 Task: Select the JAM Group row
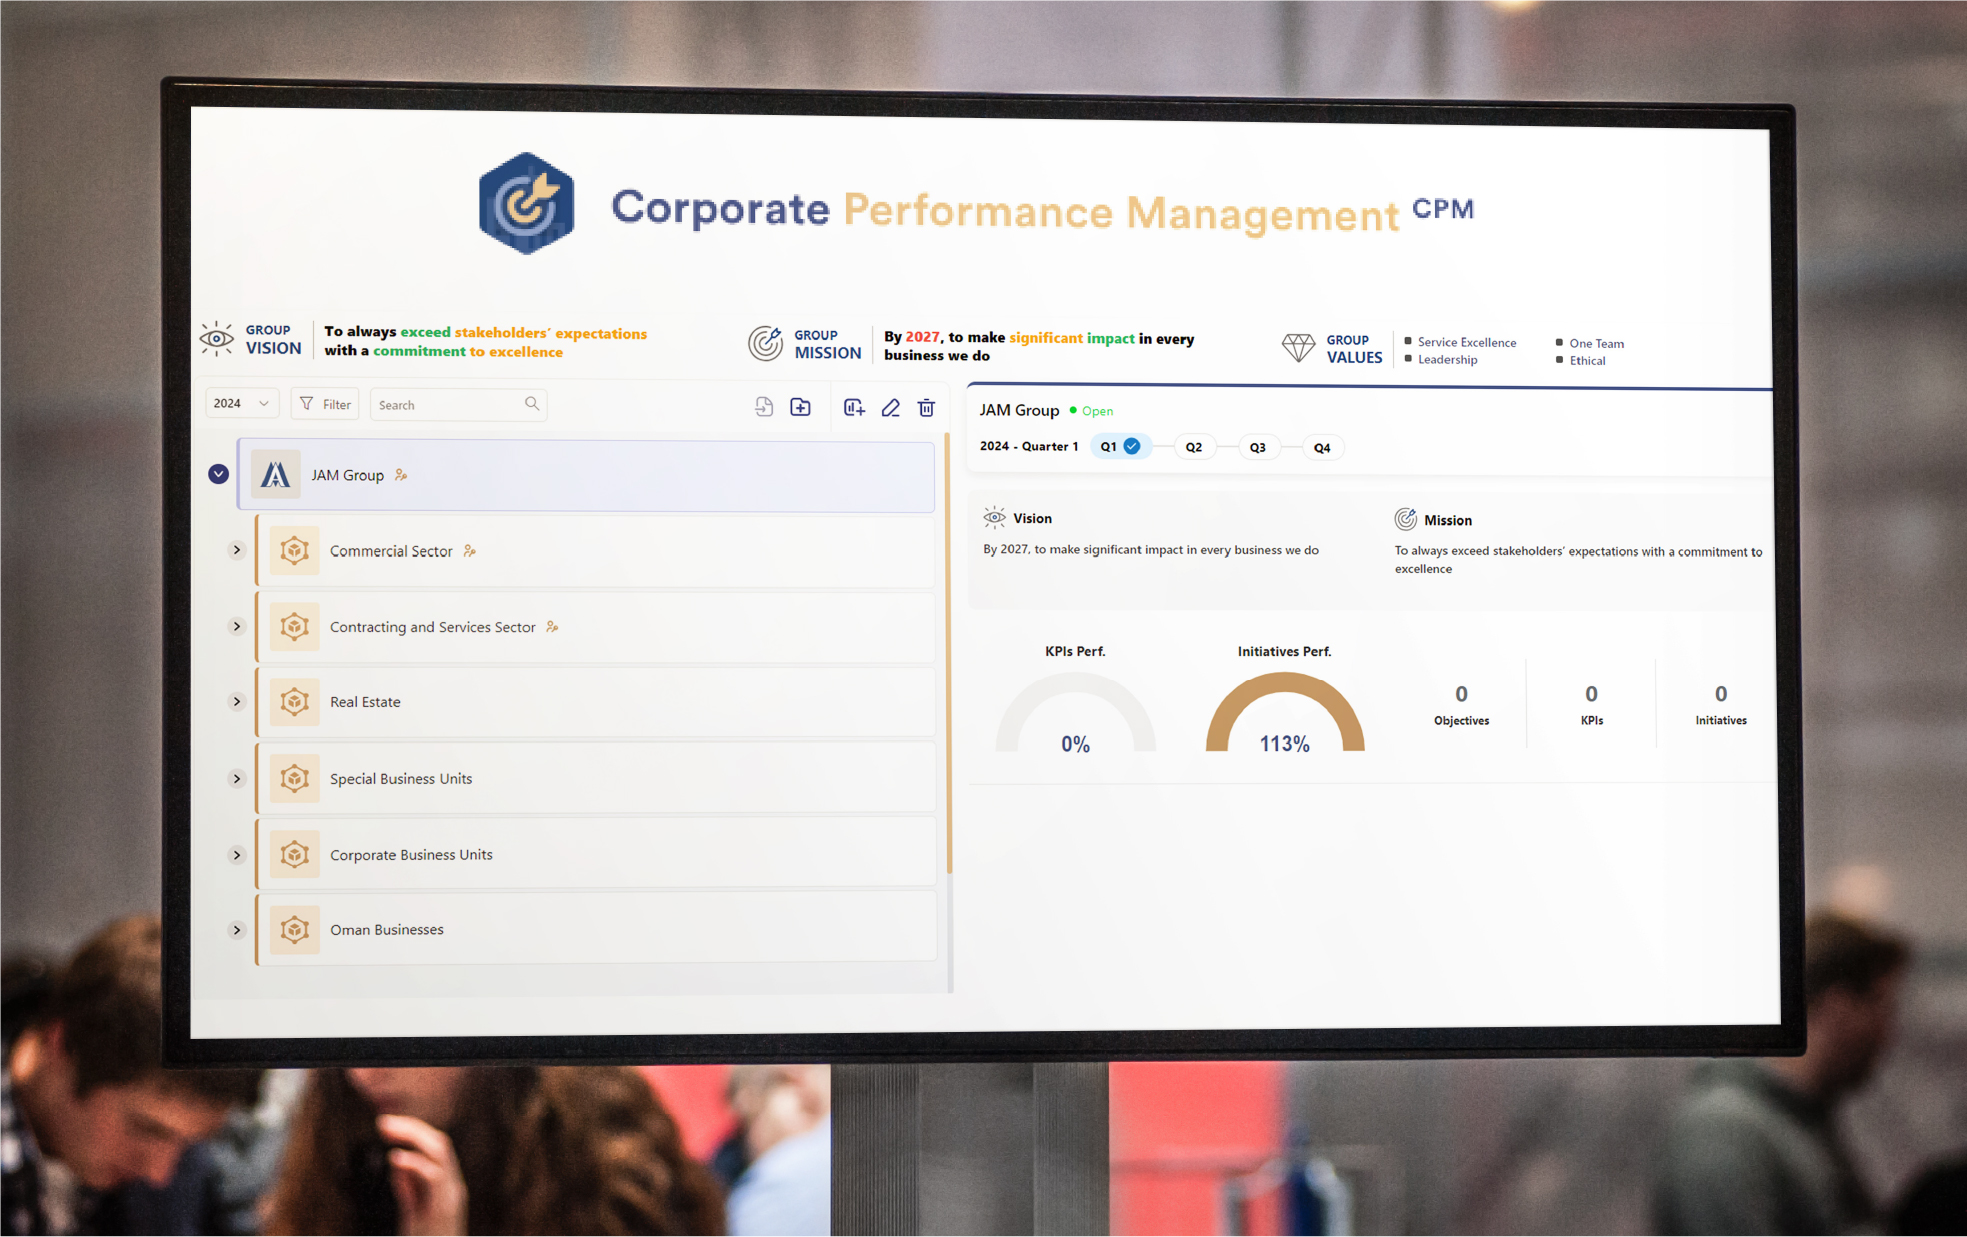(x=586, y=475)
